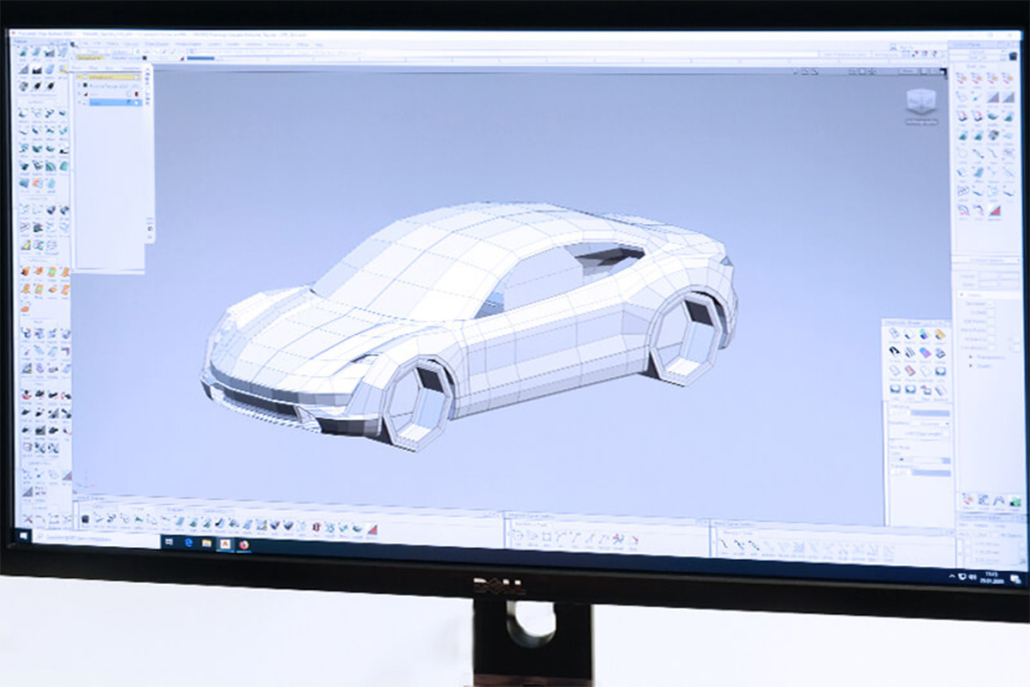
Task: Click the user account icon above viewport
Action: coord(893,47)
